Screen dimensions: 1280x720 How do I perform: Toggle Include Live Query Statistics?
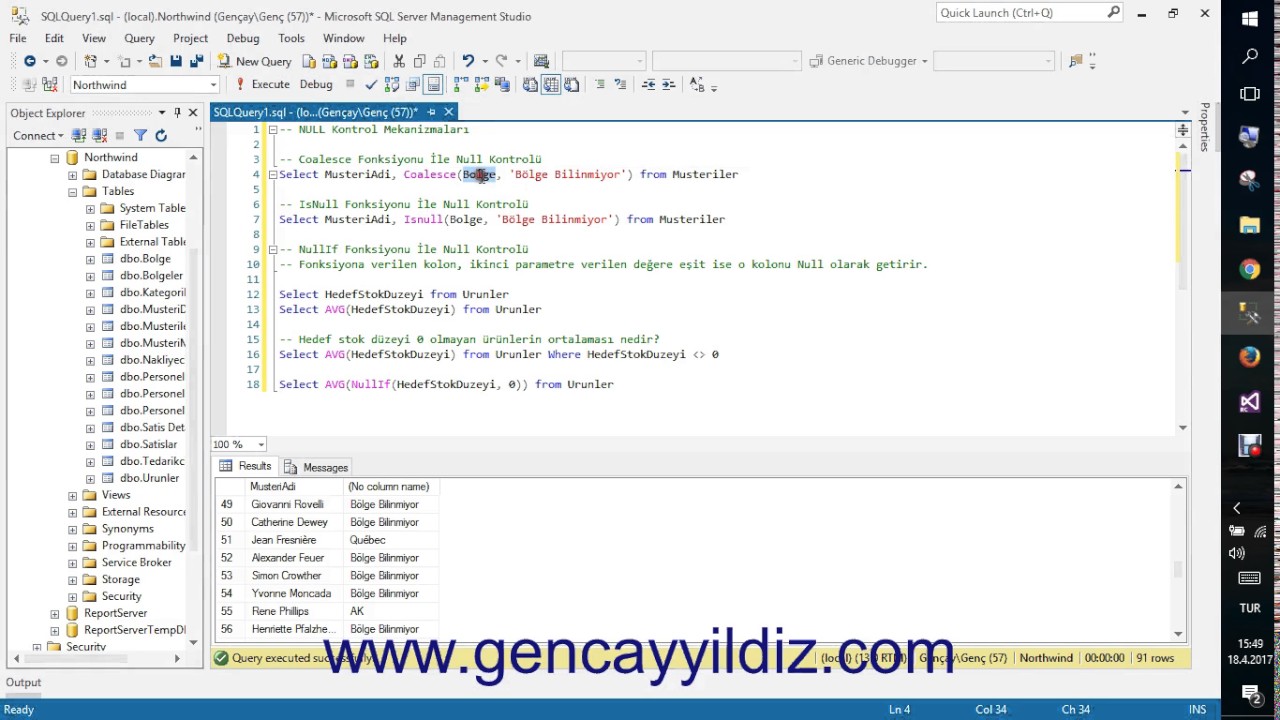481,85
